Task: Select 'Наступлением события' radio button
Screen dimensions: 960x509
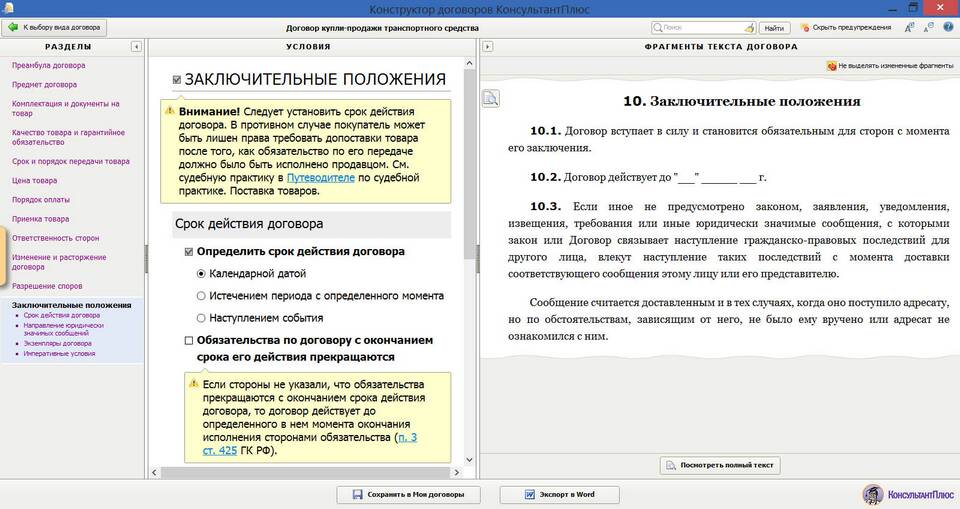Action: [x=201, y=318]
